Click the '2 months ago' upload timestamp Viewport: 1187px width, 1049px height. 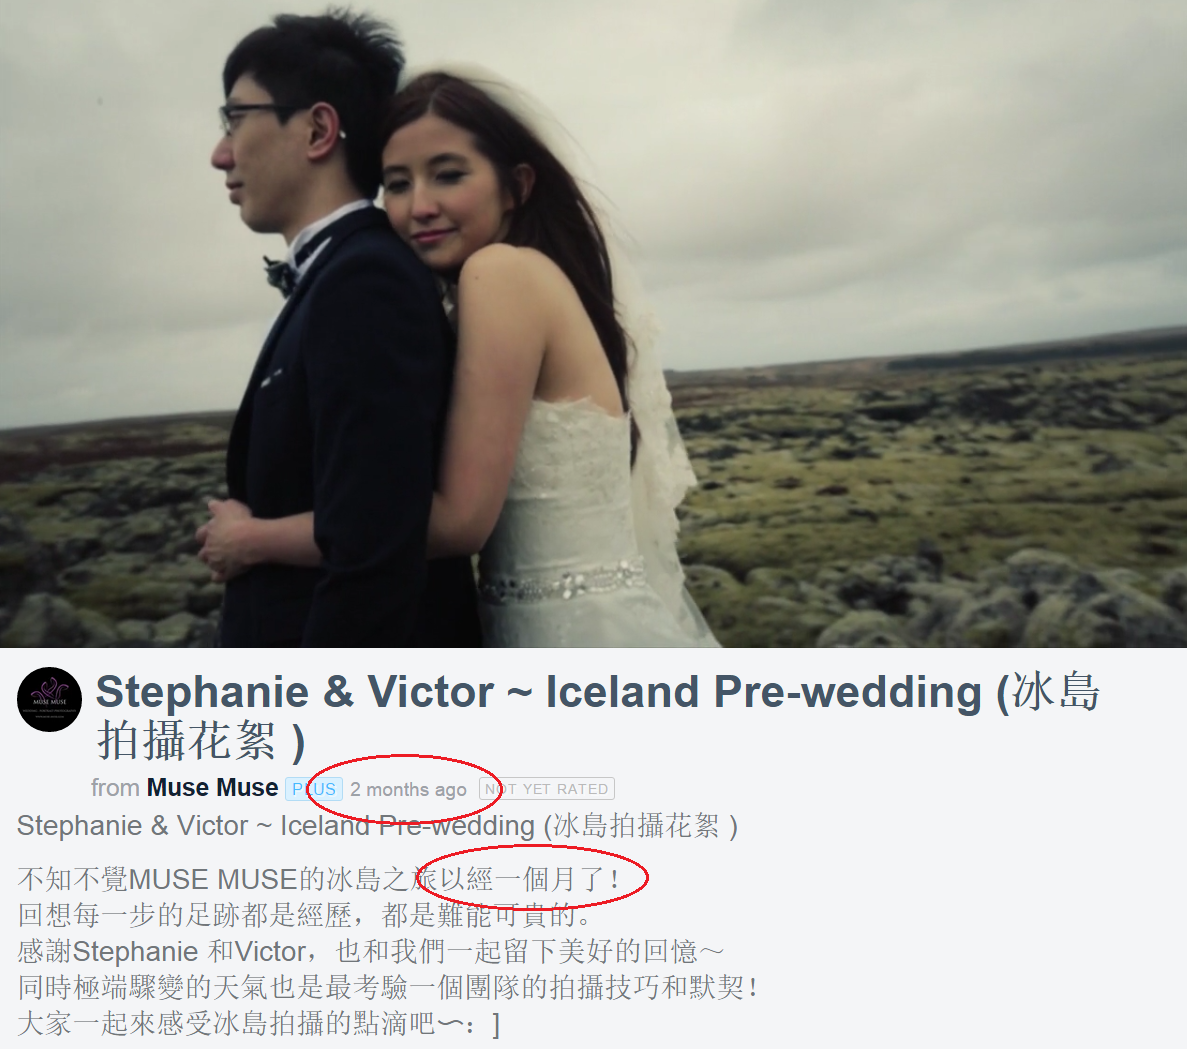pyautogui.click(x=408, y=789)
